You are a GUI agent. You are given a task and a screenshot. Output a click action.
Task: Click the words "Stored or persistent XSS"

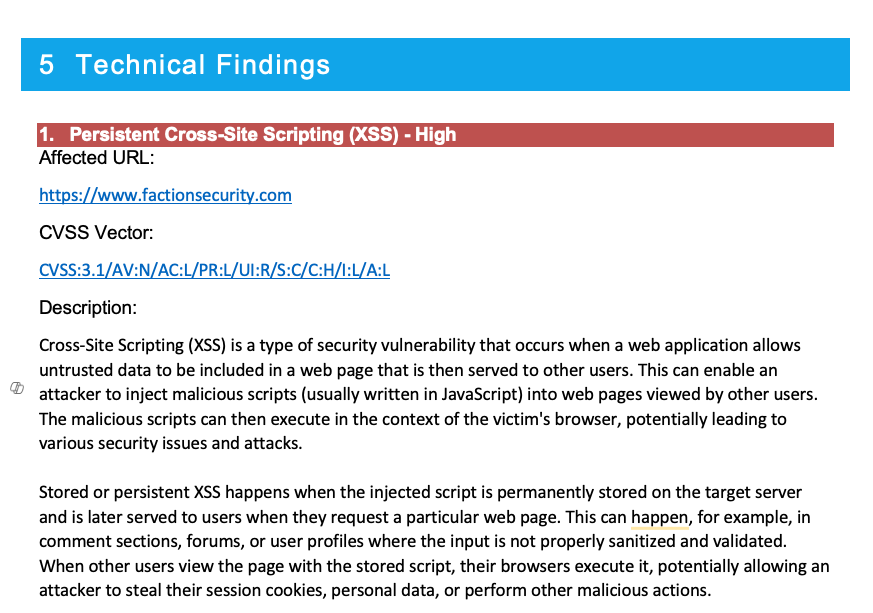pyautogui.click(x=130, y=493)
